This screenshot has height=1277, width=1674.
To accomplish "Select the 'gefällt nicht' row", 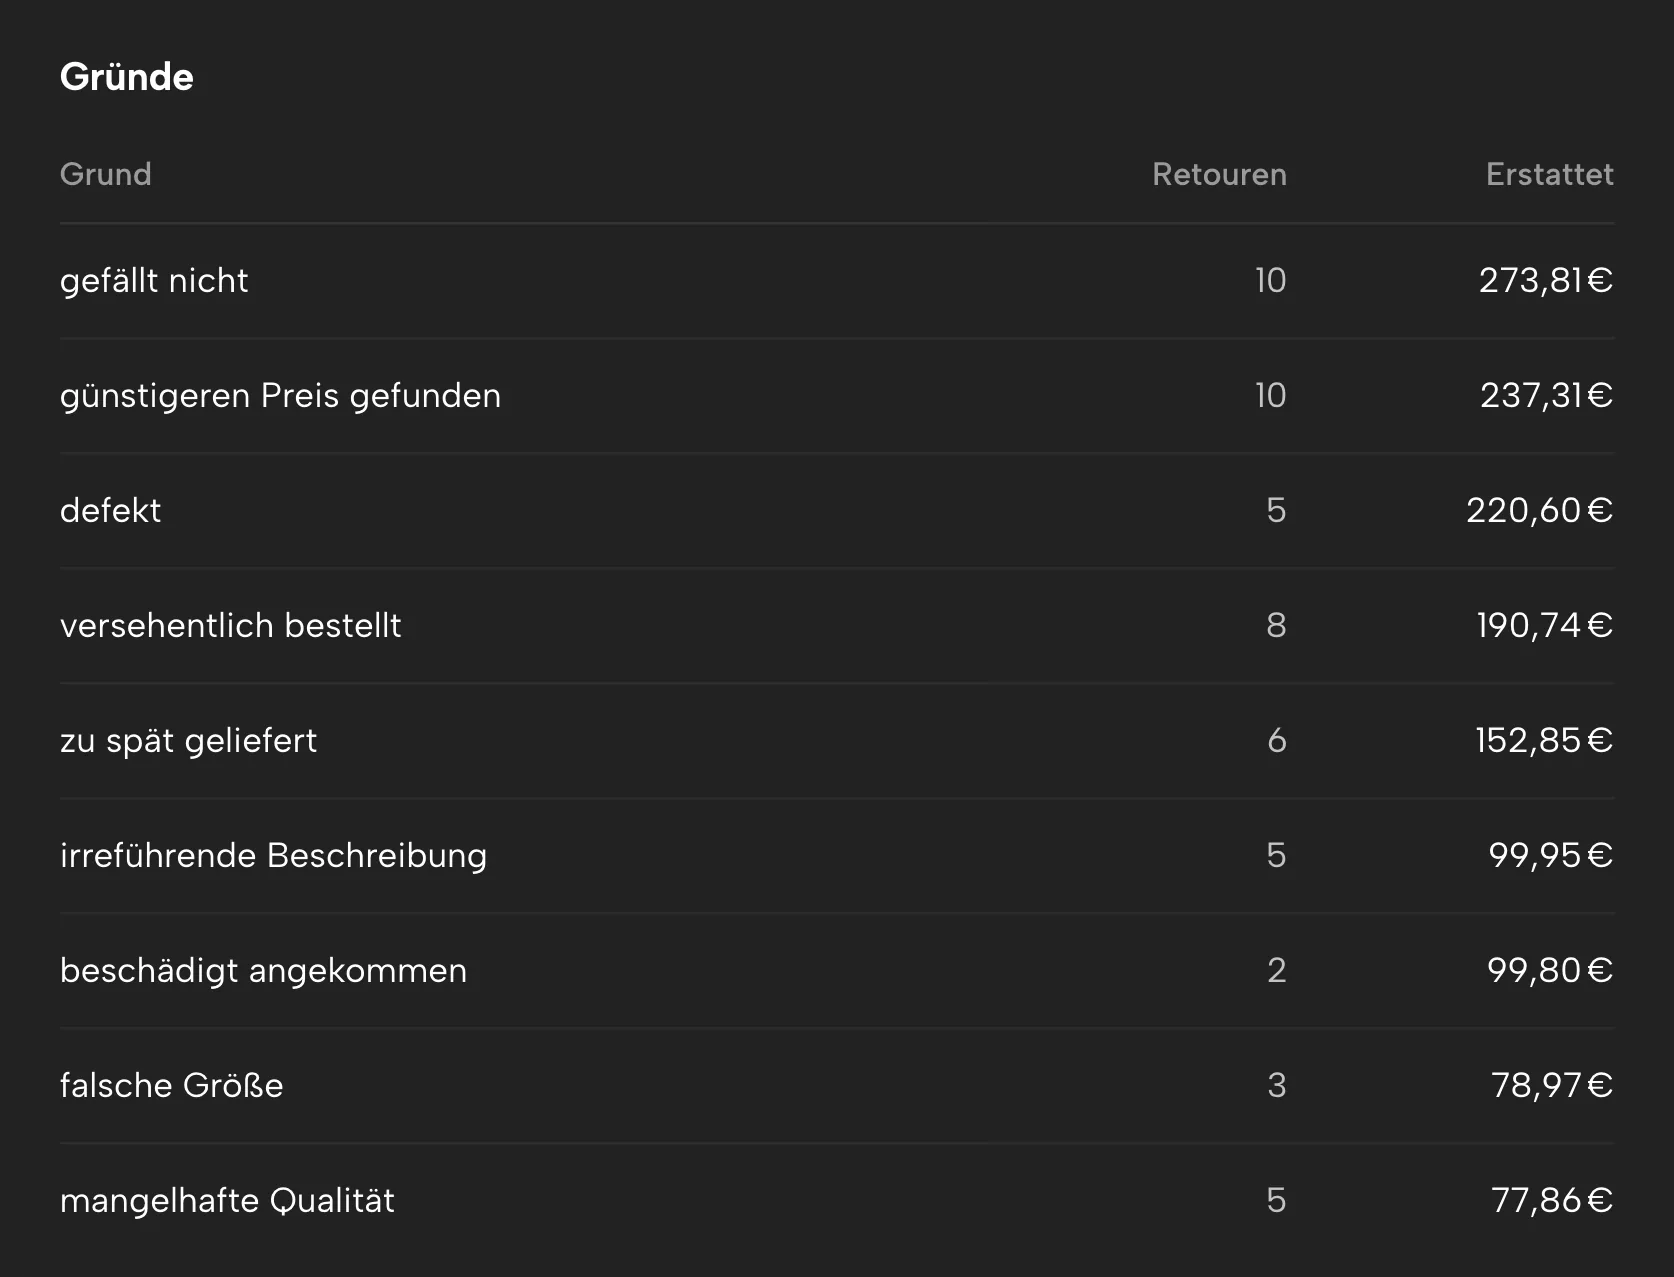I will coord(837,281).
